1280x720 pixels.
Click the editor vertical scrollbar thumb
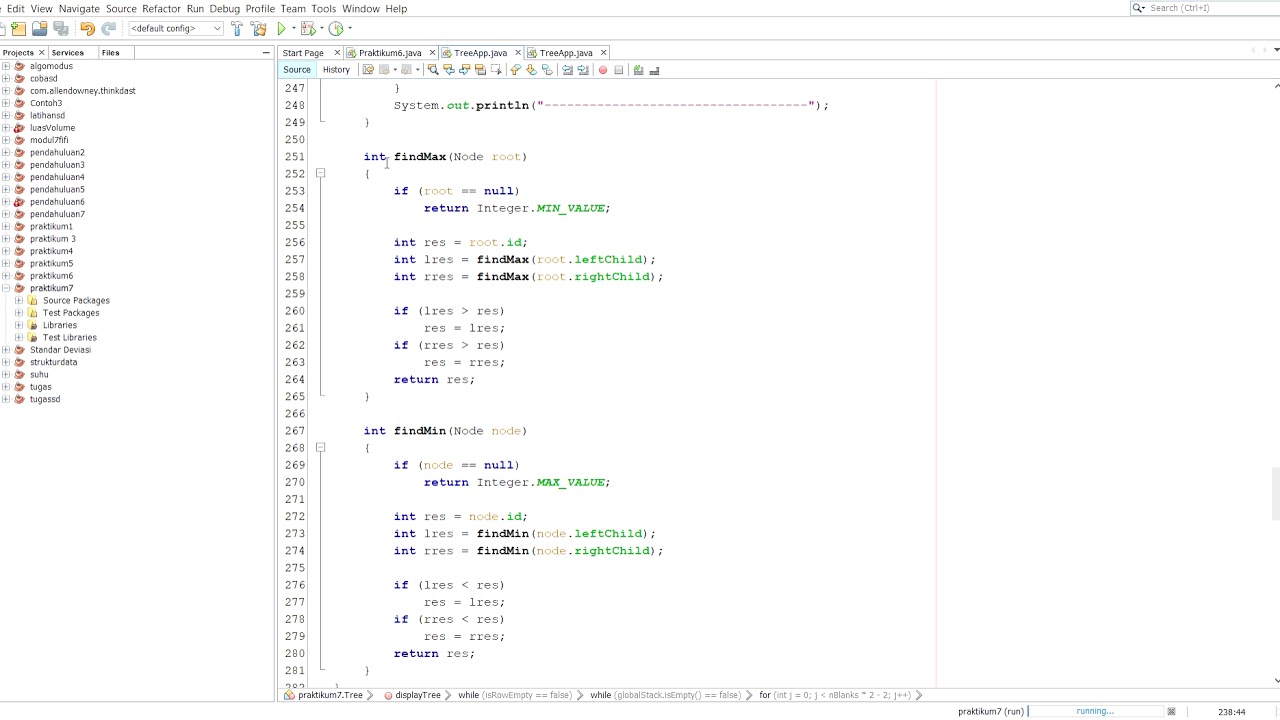pyautogui.click(x=1276, y=493)
